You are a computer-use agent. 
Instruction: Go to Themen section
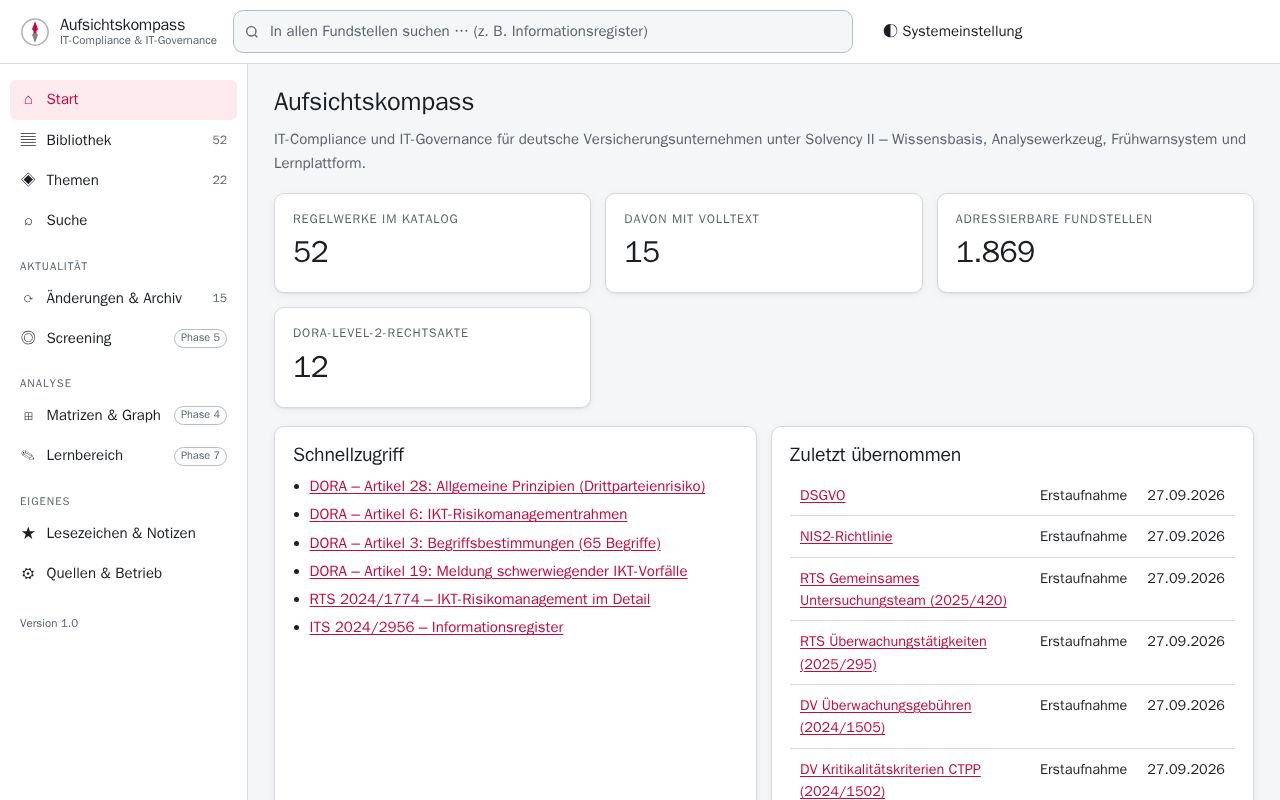[123, 180]
